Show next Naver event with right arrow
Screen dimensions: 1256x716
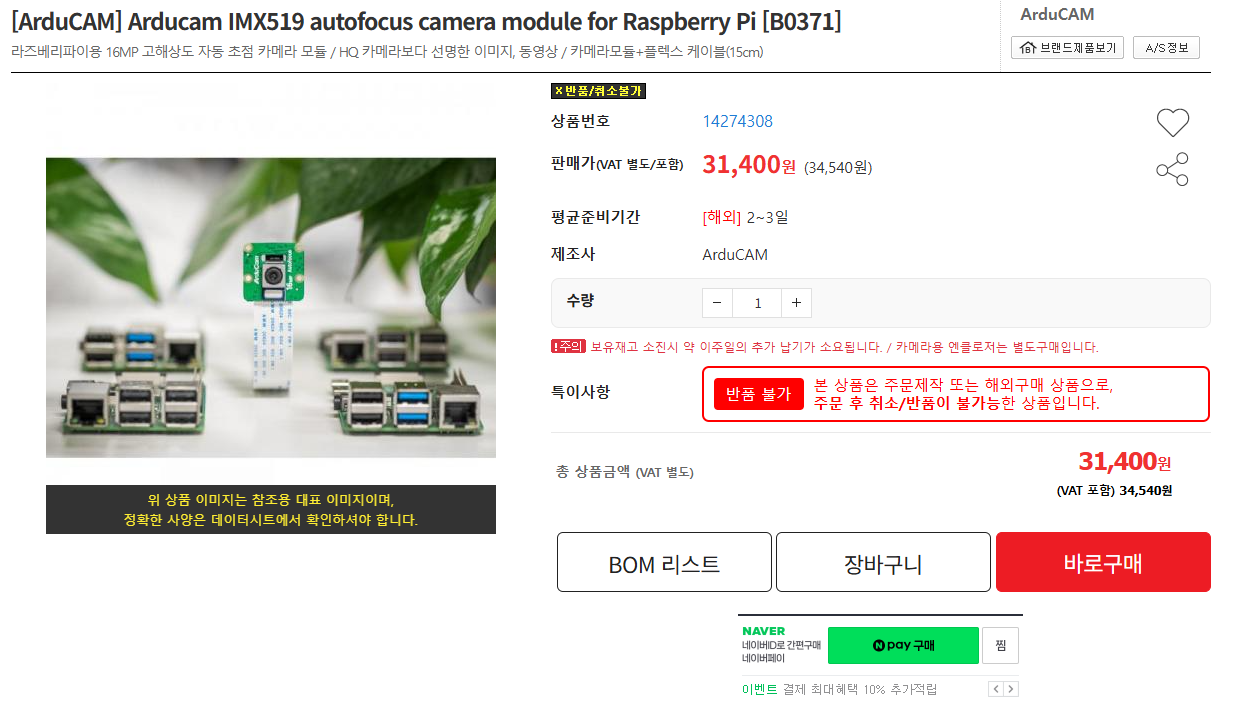(1011, 689)
